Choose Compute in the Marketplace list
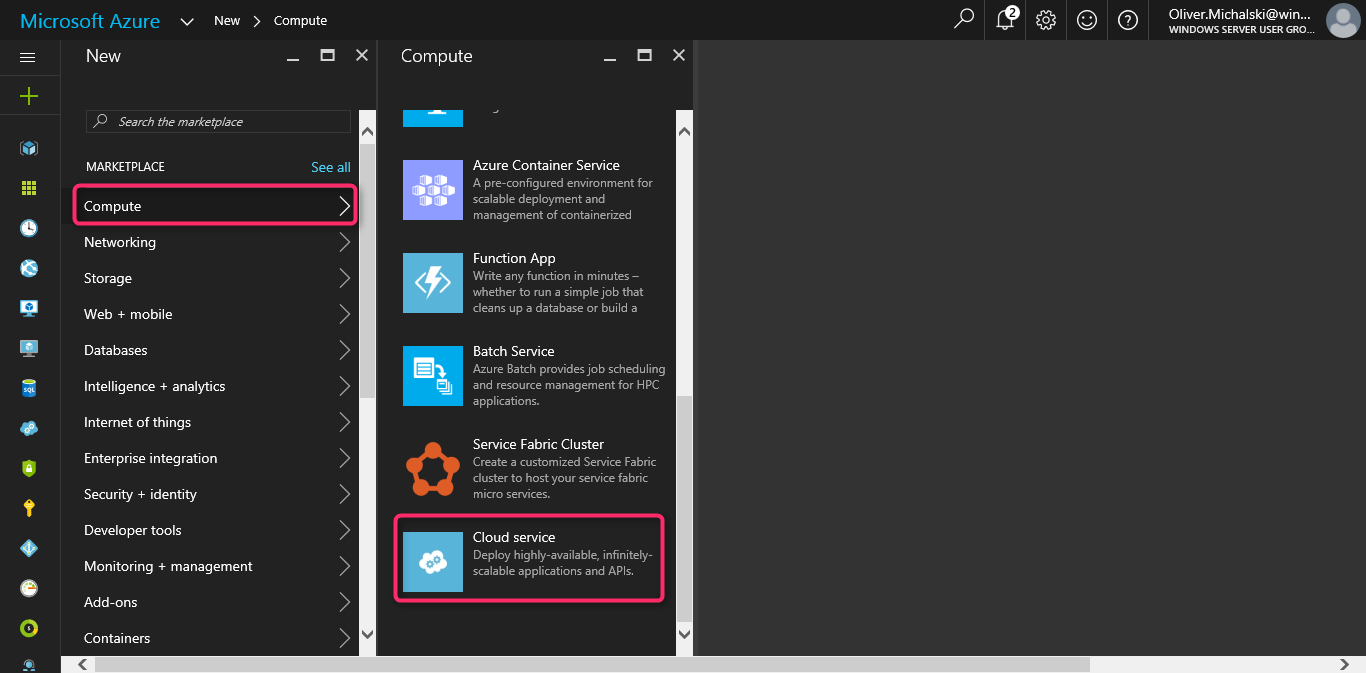Screen dimensions: 1366x673 [216, 206]
